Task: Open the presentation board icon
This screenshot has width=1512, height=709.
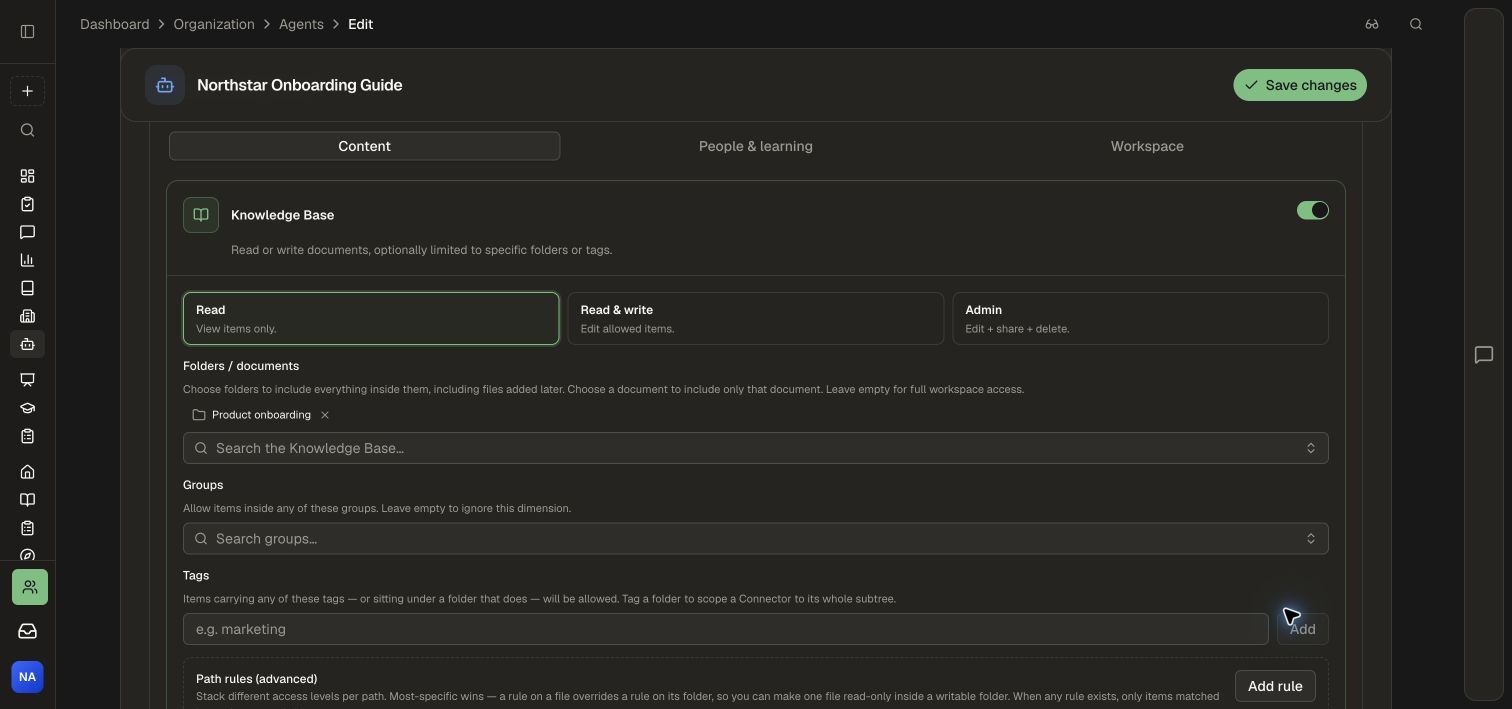Action: pyautogui.click(x=28, y=380)
